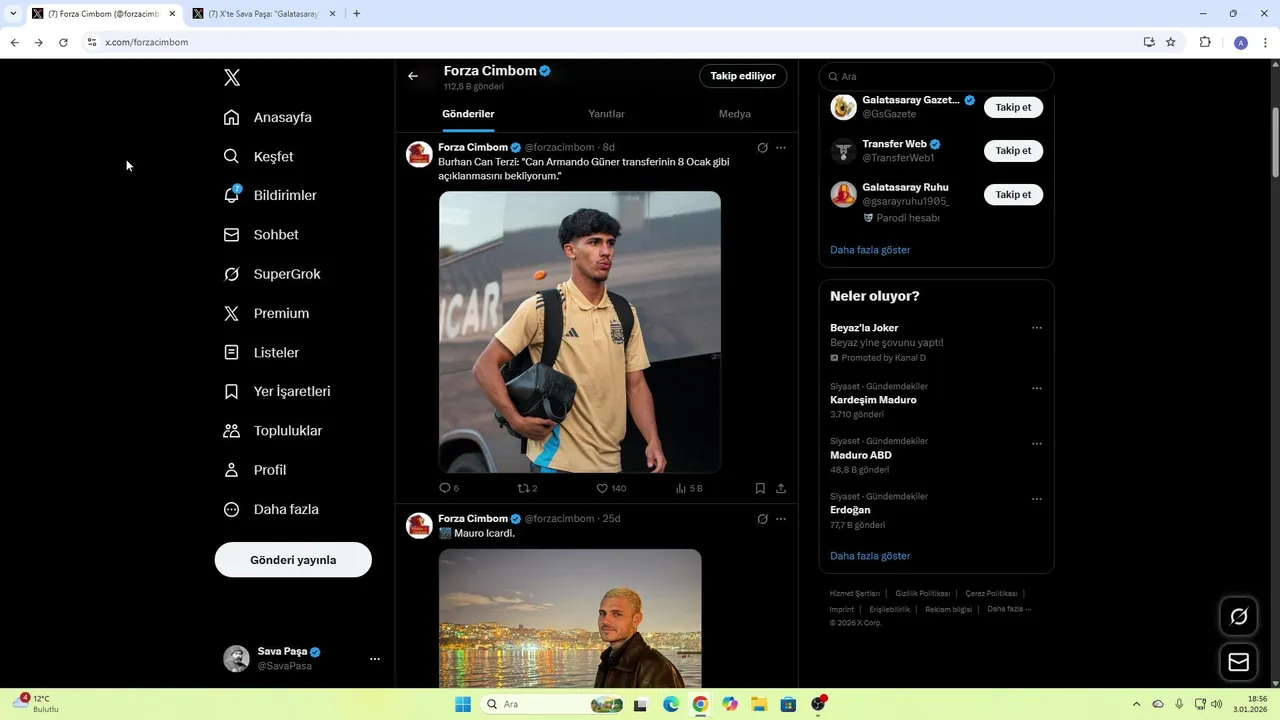Open options for Kardeşim Maduro trend
1280x720 pixels.
click(x=1037, y=388)
